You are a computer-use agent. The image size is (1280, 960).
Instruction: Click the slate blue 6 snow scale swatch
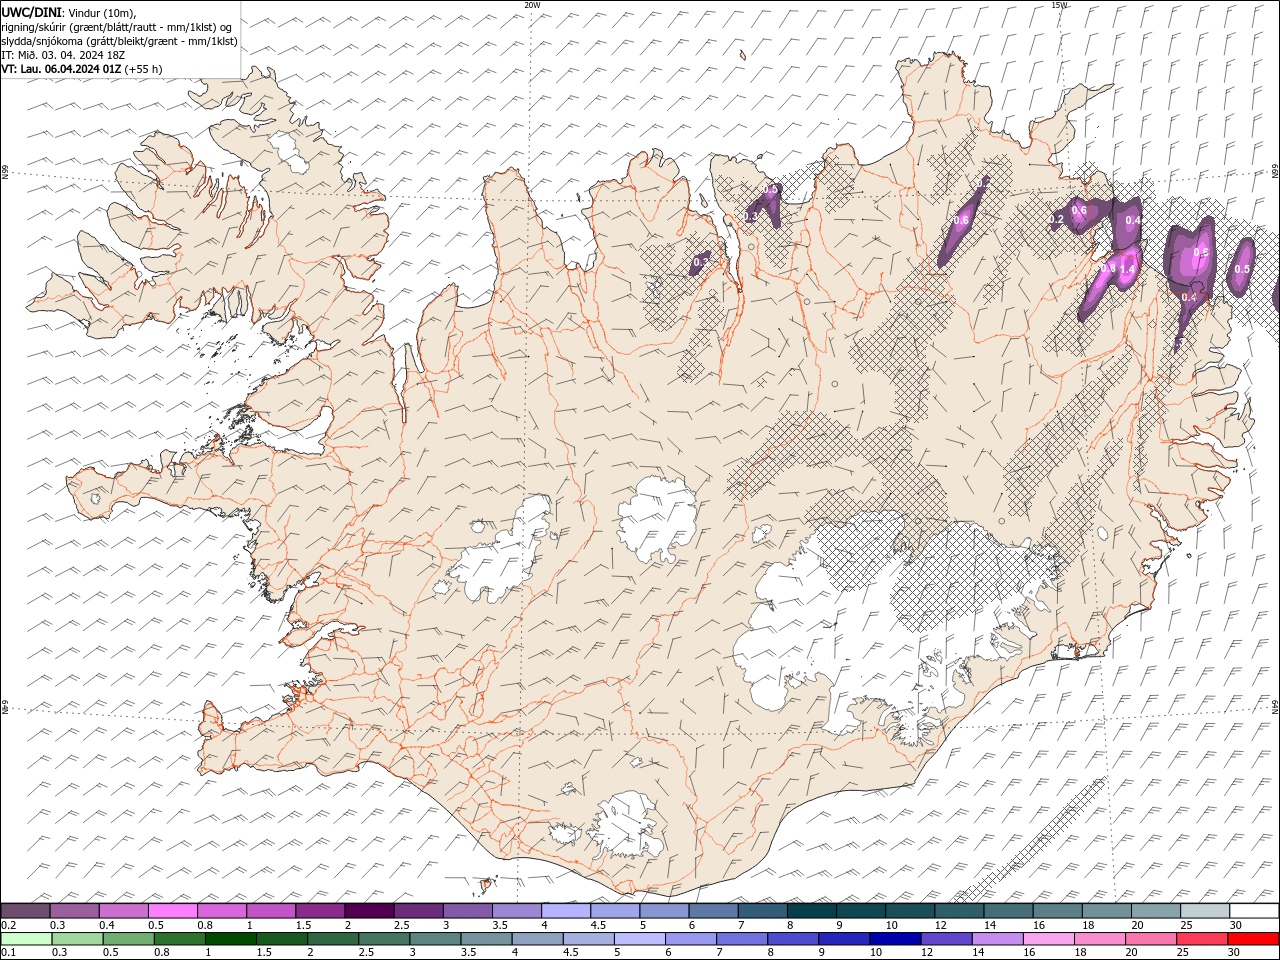coord(713,911)
